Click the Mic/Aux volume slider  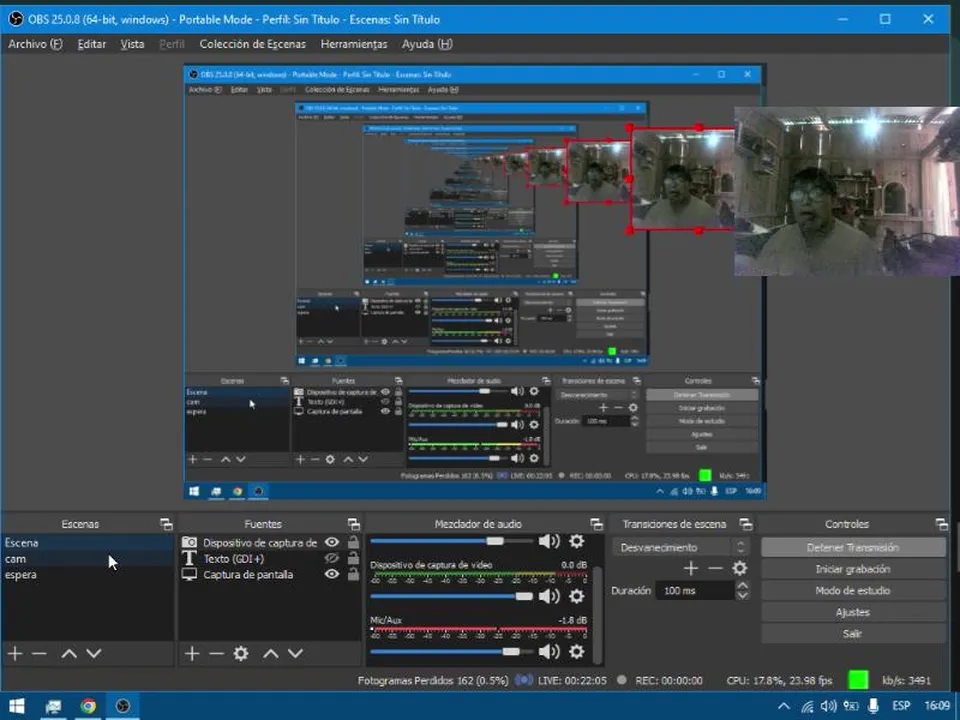click(451, 651)
